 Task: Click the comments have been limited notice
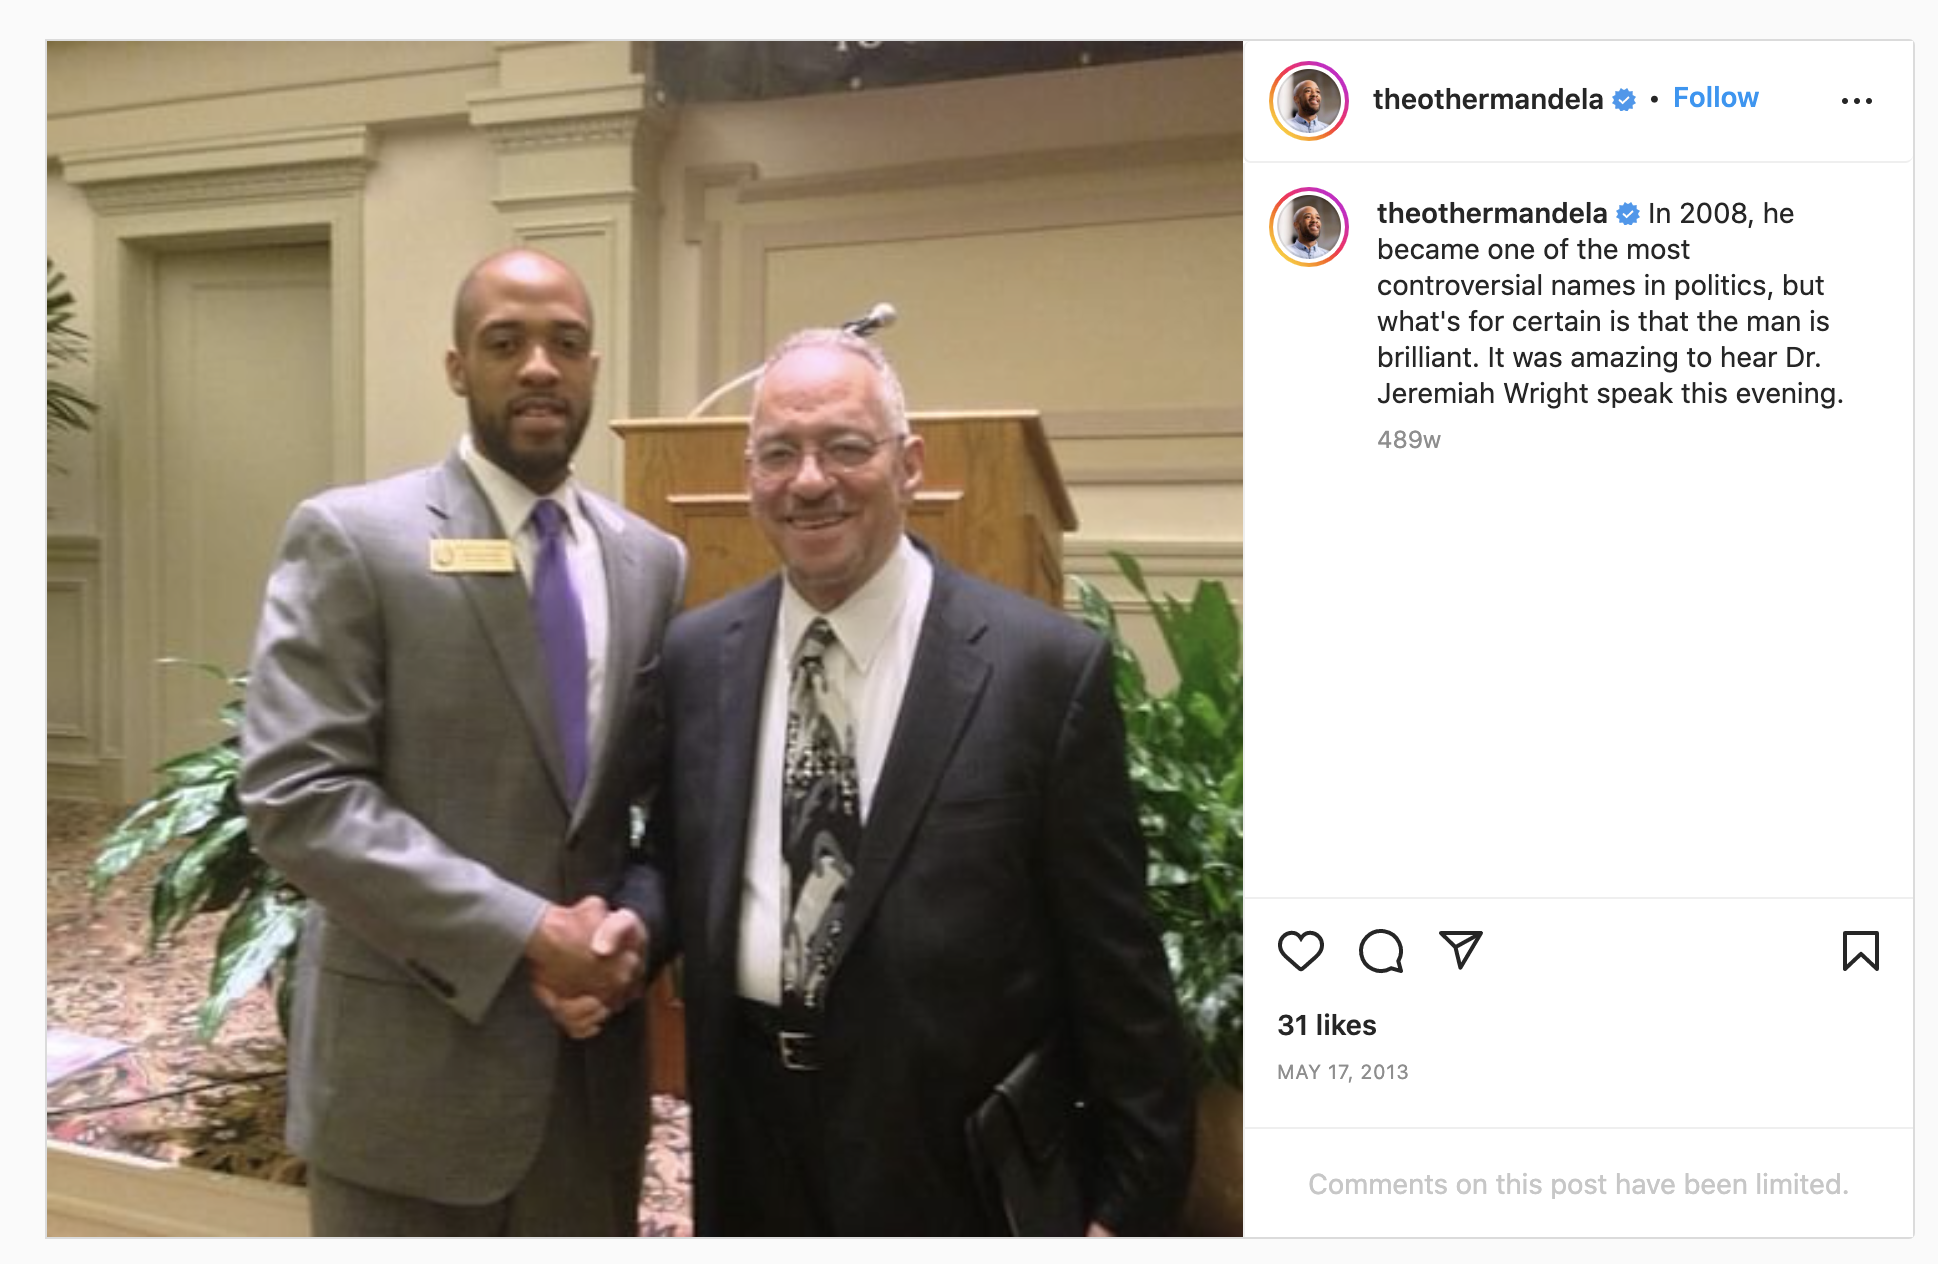1578,1184
